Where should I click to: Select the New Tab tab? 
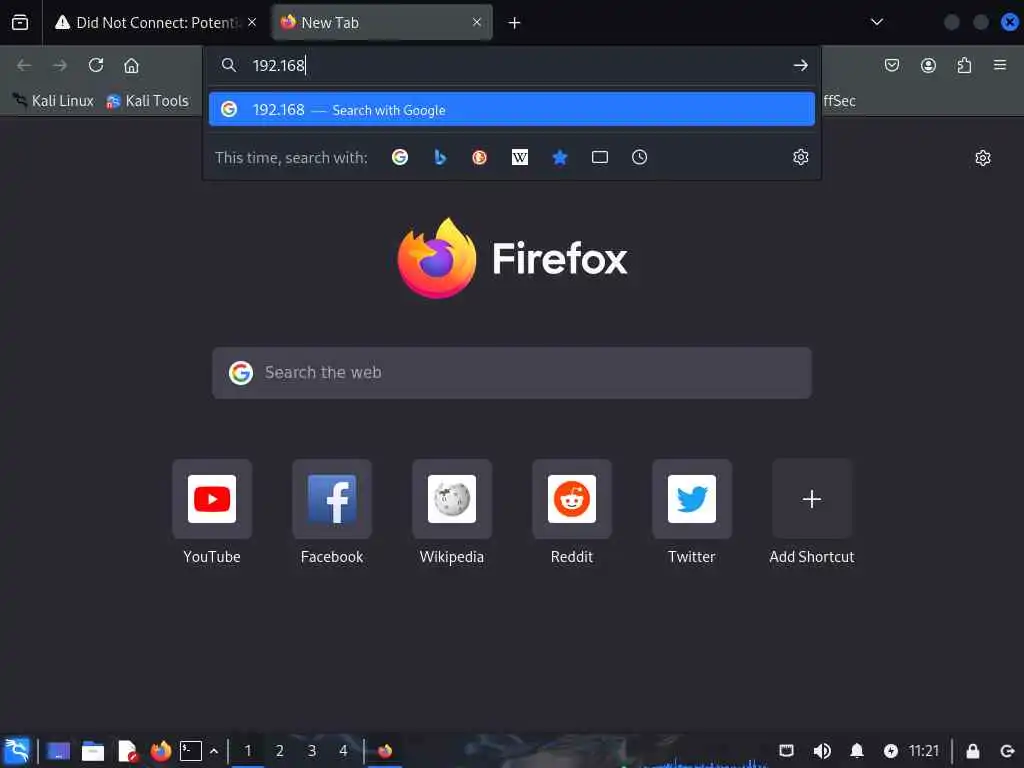(382, 23)
